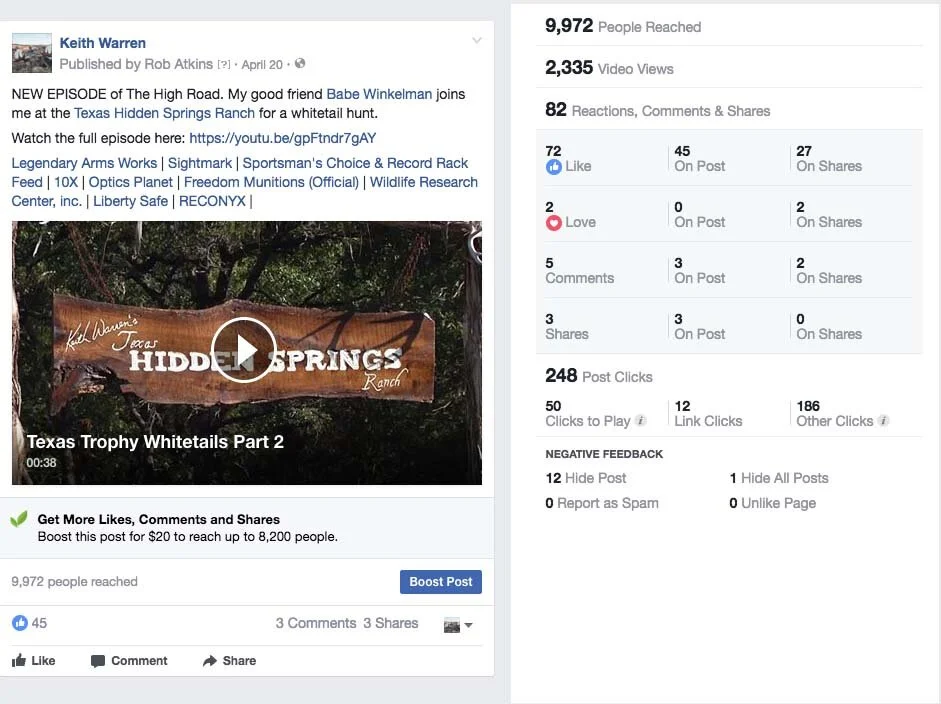
Task: Open Texas Hidden Springs Ranch link
Action: tap(164, 113)
